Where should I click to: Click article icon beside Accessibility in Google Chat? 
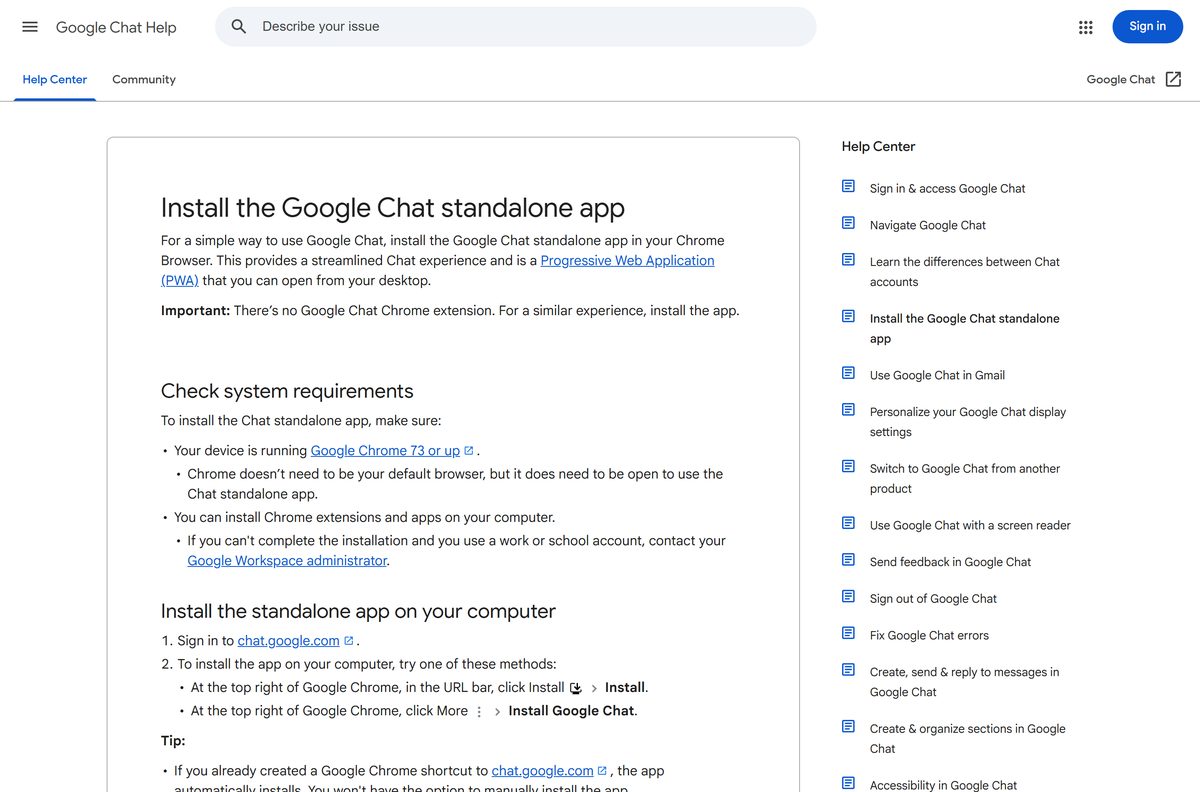pos(848,783)
